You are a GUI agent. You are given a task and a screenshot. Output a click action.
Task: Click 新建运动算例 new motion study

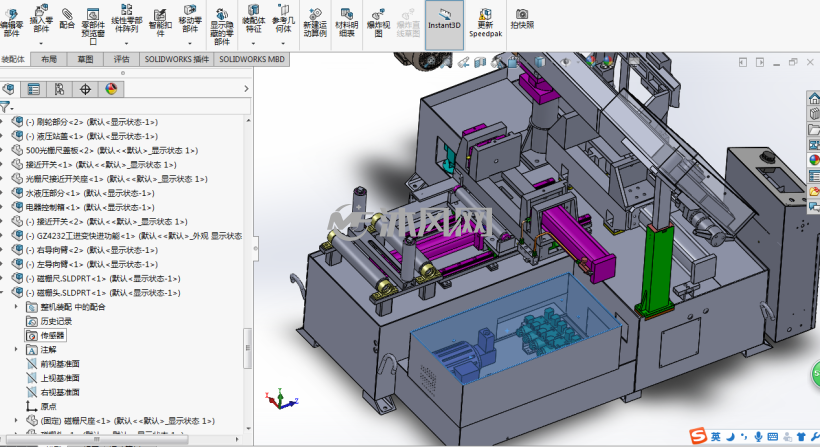click(x=315, y=22)
